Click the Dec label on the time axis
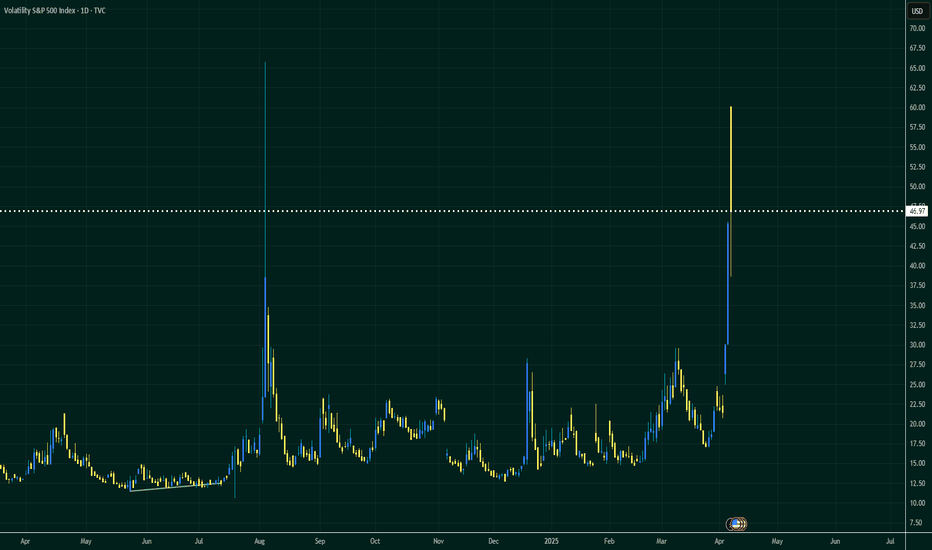Image resolution: width=932 pixels, height=550 pixels. tap(493, 541)
